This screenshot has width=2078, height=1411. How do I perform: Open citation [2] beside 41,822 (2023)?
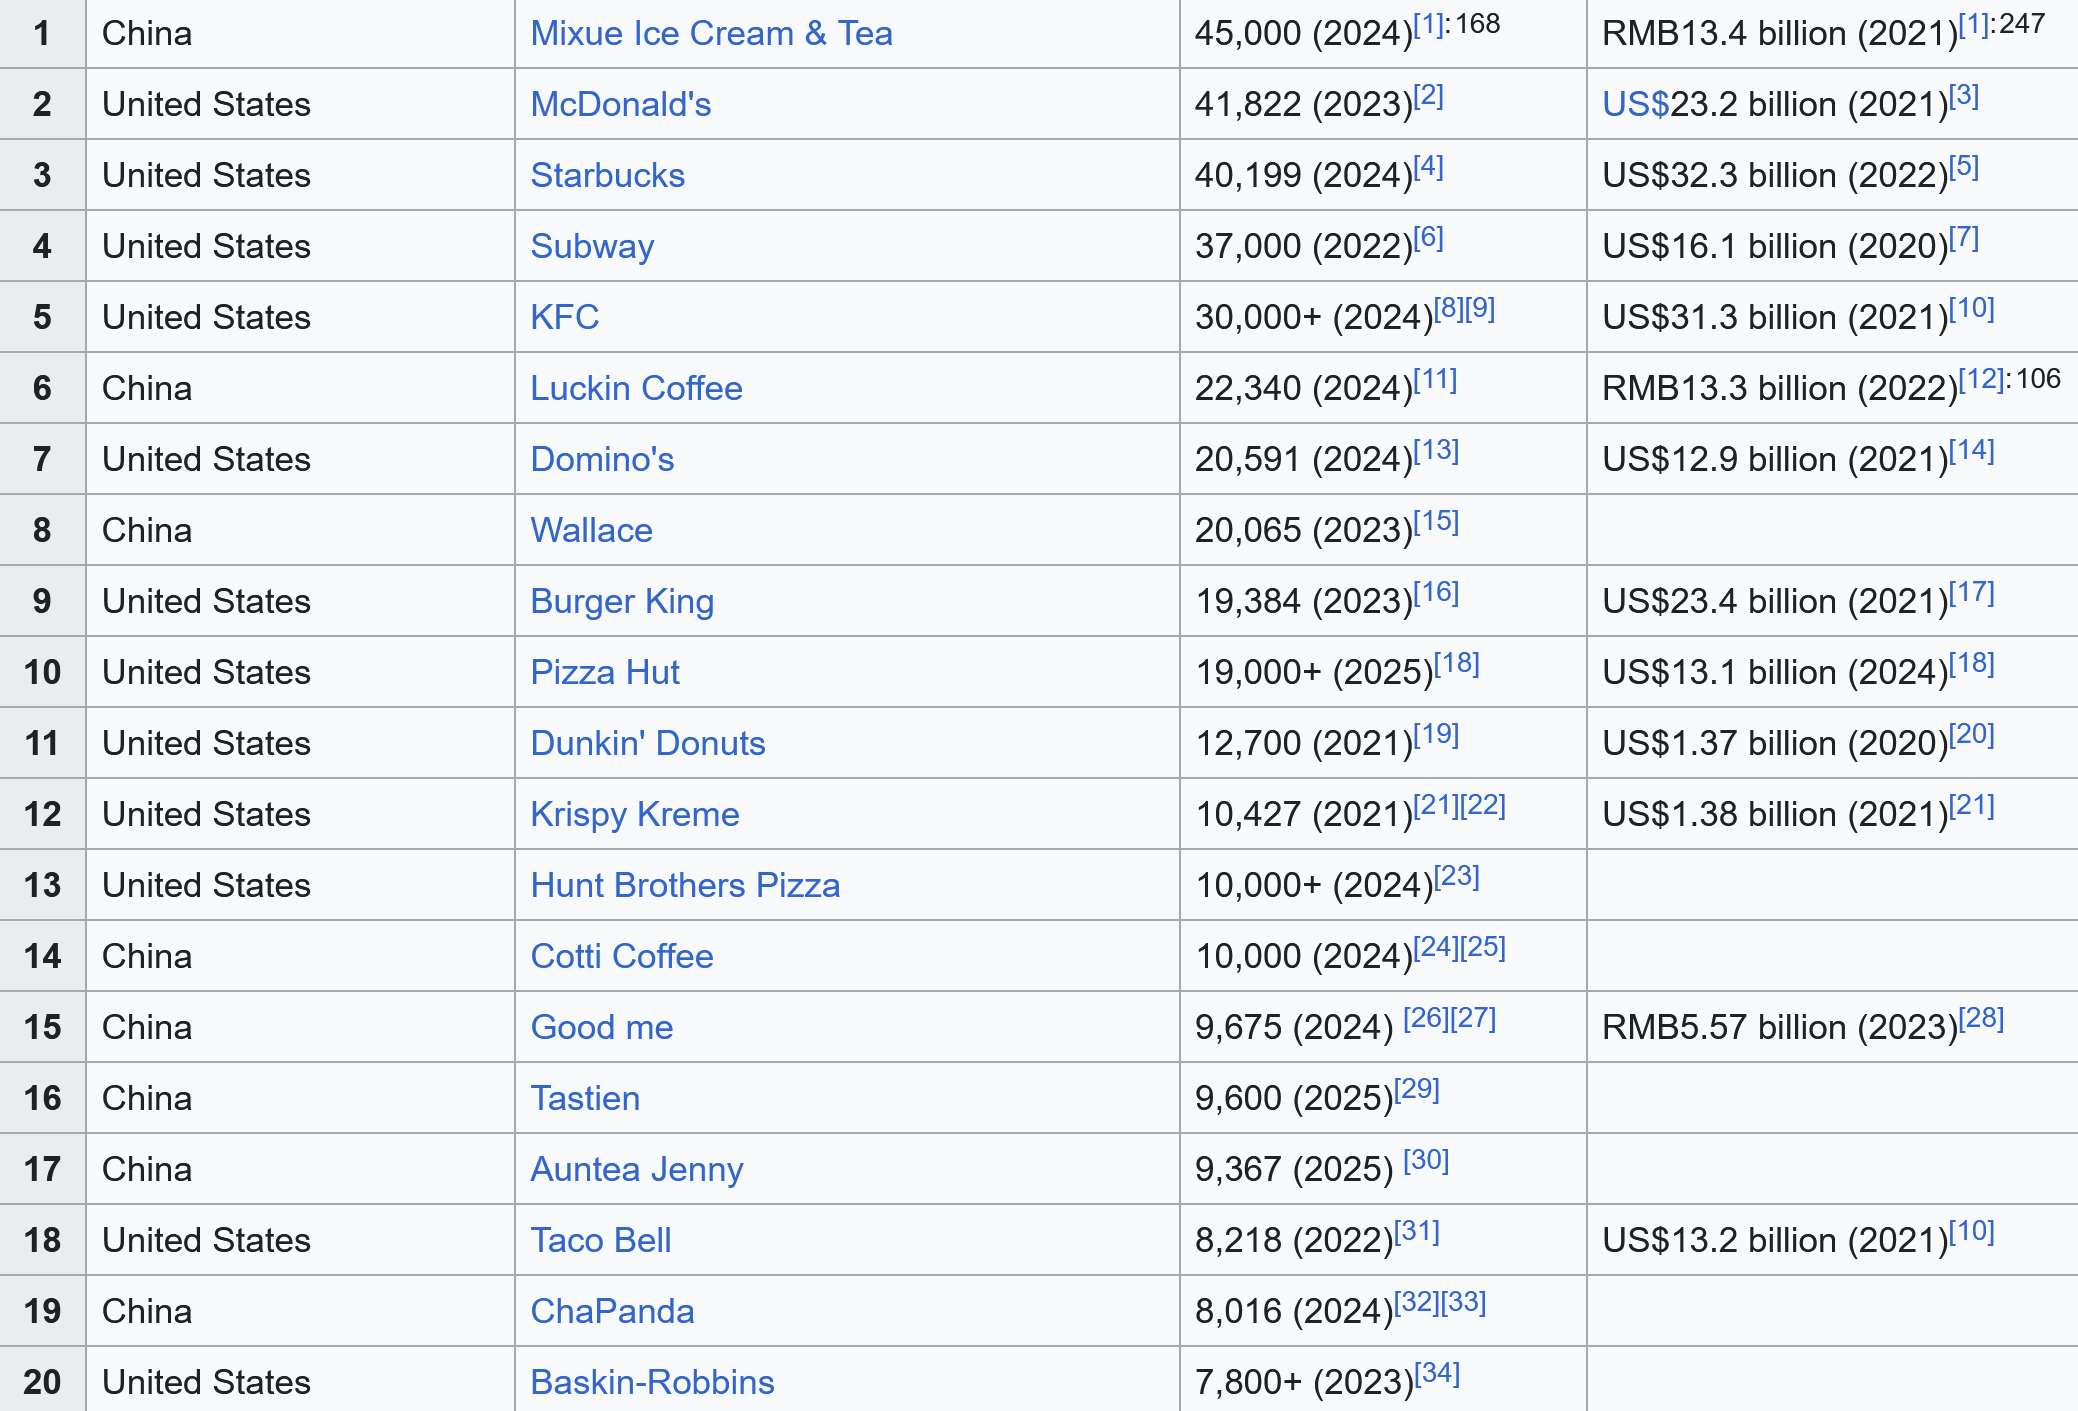[1428, 95]
